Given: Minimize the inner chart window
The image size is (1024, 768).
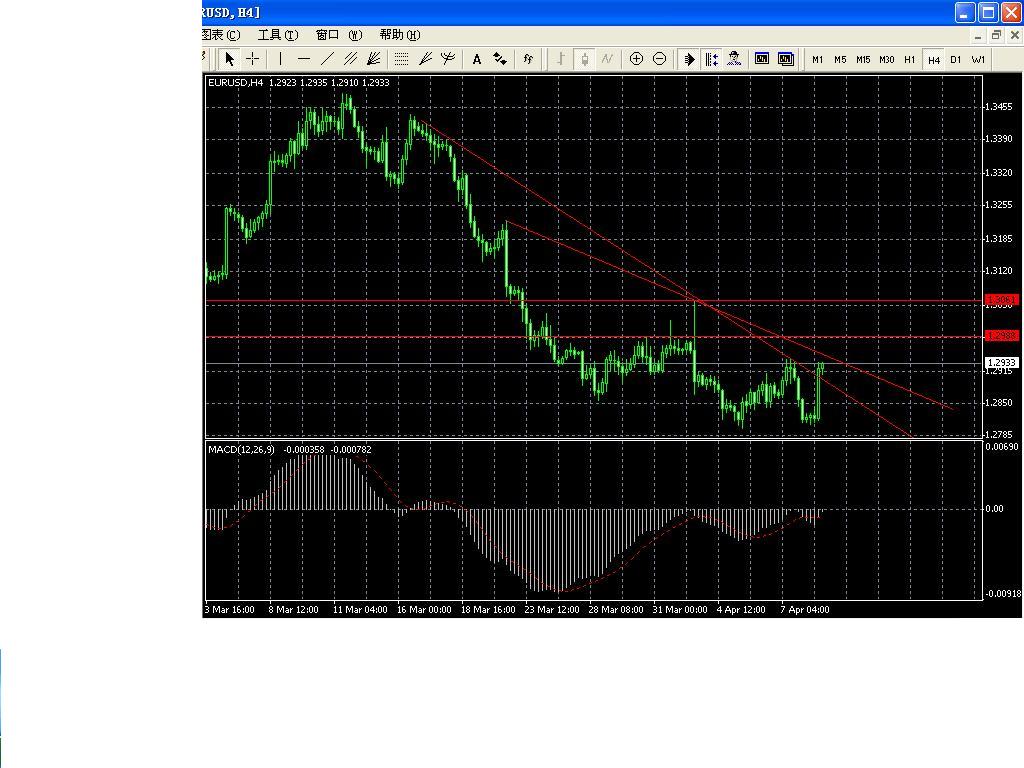Looking at the screenshot, I should pyautogui.click(x=978, y=35).
